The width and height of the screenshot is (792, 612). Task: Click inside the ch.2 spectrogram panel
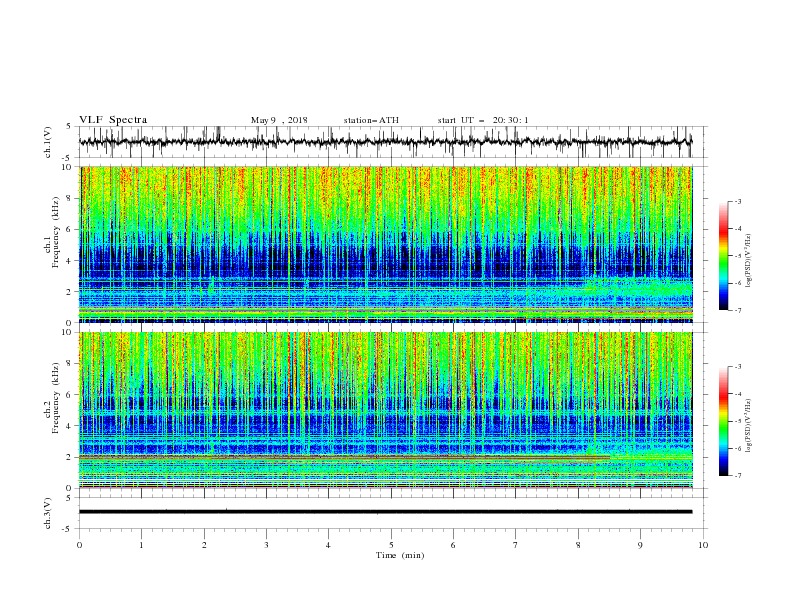click(x=386, y=410)
